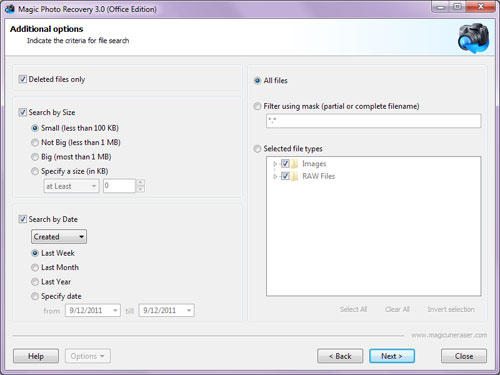500x375 pixels.
Task: Click the app icon in title bar
Action: (10, 9)
